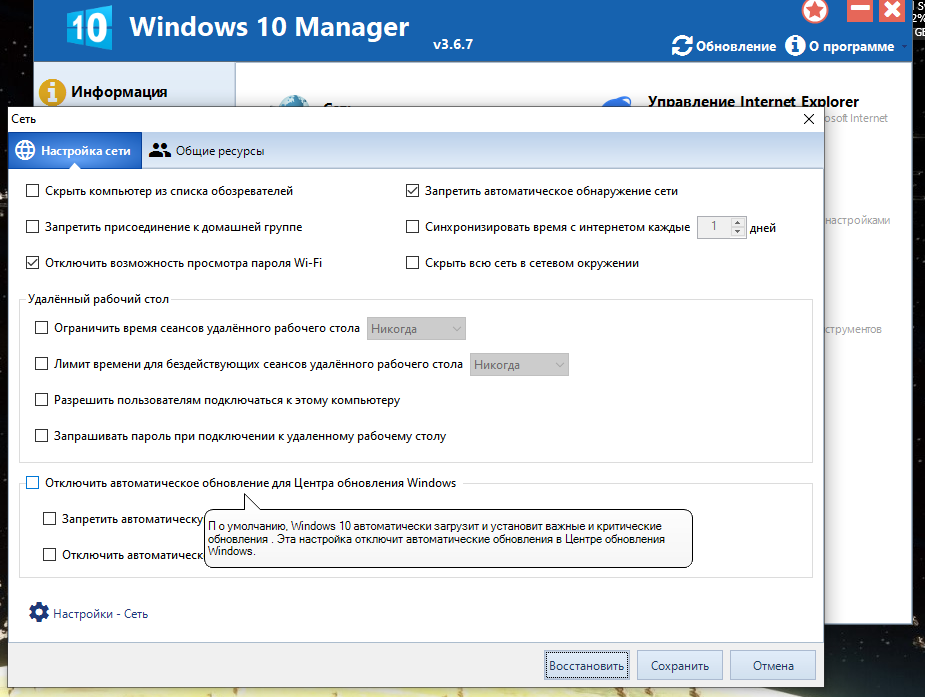The width and height of the screenshot is (925, 697).
Task: Switch to the Общие ресурсы tab
Action: click(x=208, y=151)
